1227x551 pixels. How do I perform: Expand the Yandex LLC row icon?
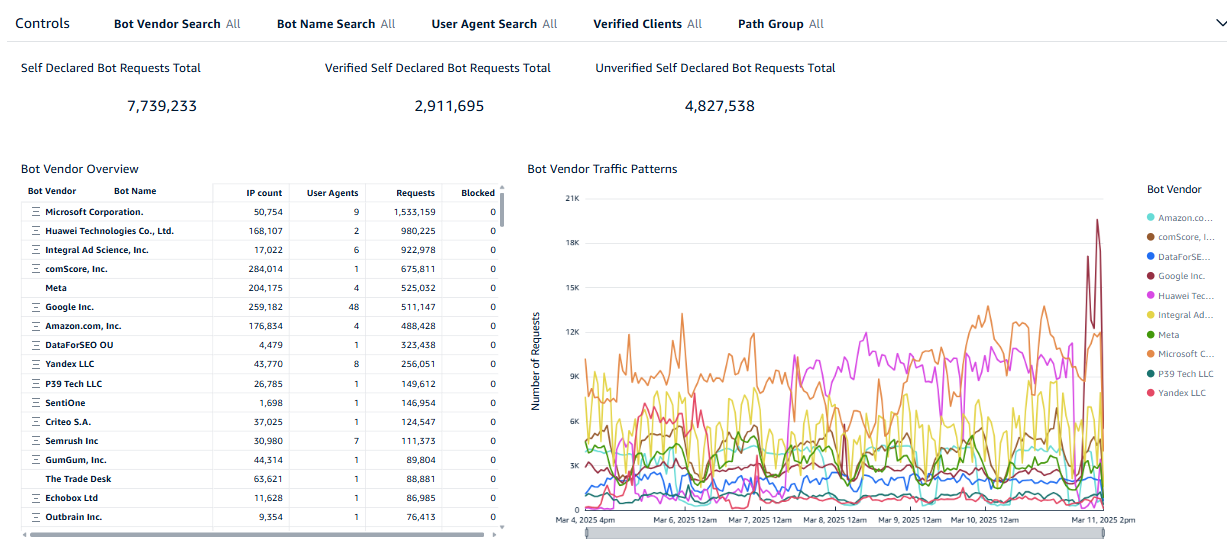click(x=35, y=365)
